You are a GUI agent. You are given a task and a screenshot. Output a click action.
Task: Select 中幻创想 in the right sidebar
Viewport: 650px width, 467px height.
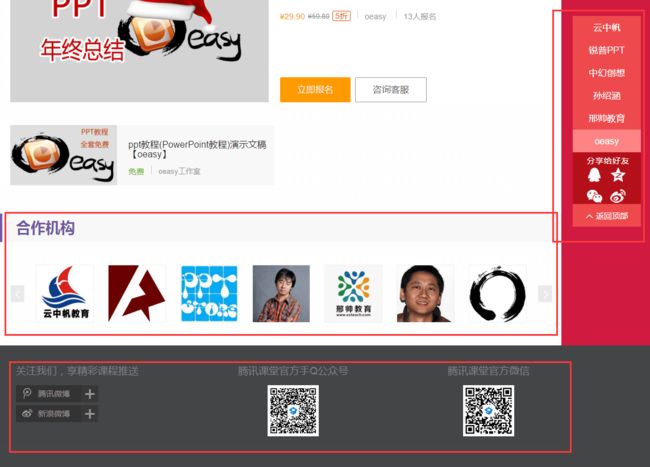[606, 73]
